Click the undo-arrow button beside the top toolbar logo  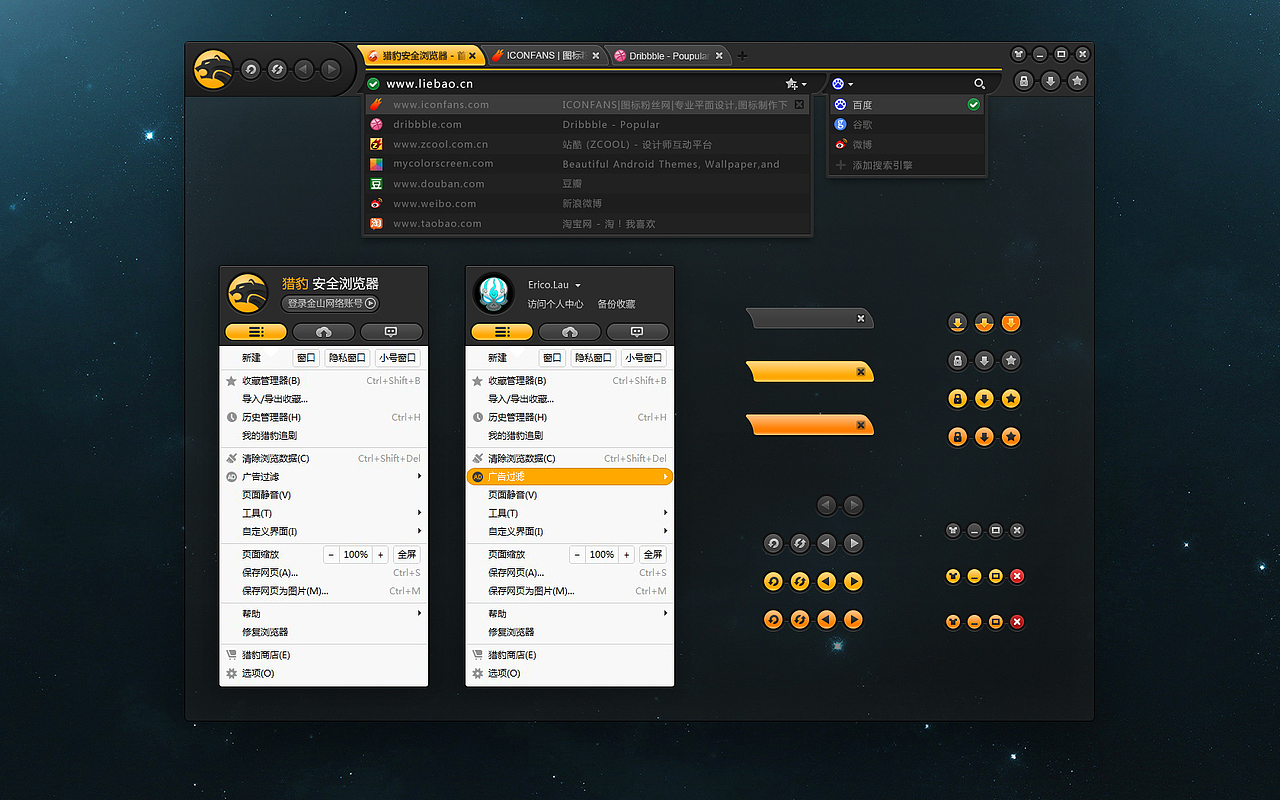point(251,69)
